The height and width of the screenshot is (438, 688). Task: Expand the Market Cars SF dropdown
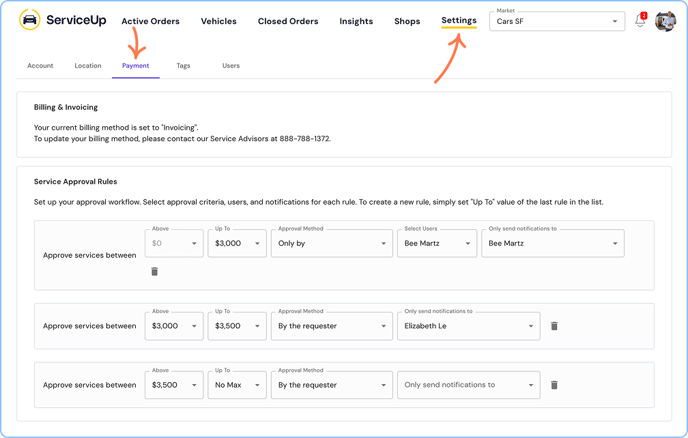(557, 21)
